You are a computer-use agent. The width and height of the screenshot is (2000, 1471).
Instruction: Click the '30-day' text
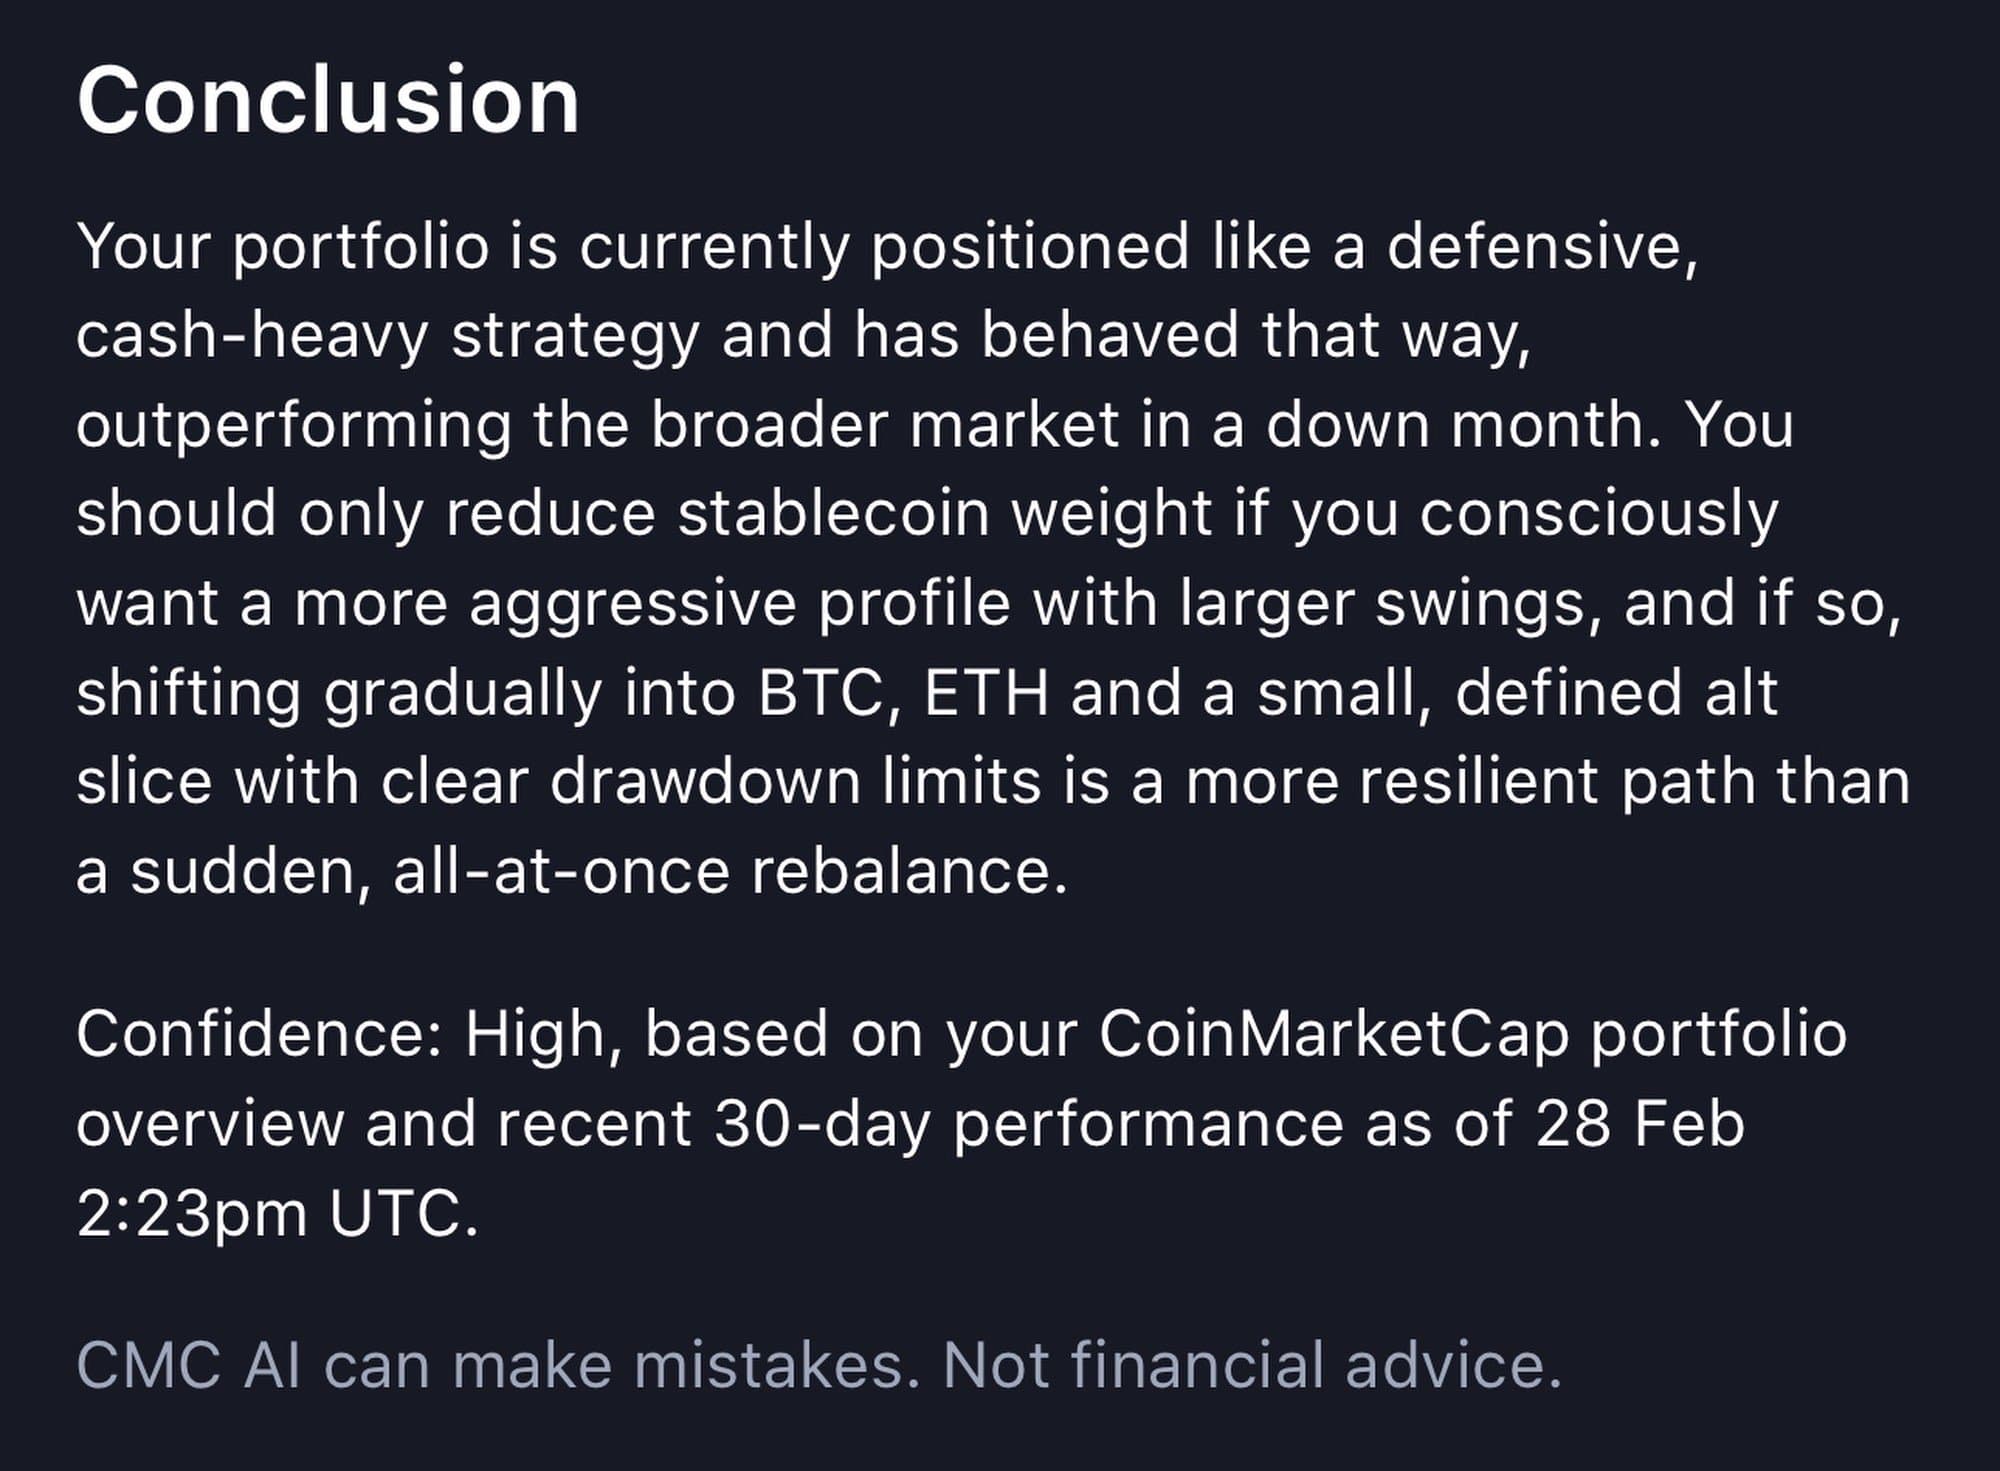pyautogui.click(x=822, y=1123)
